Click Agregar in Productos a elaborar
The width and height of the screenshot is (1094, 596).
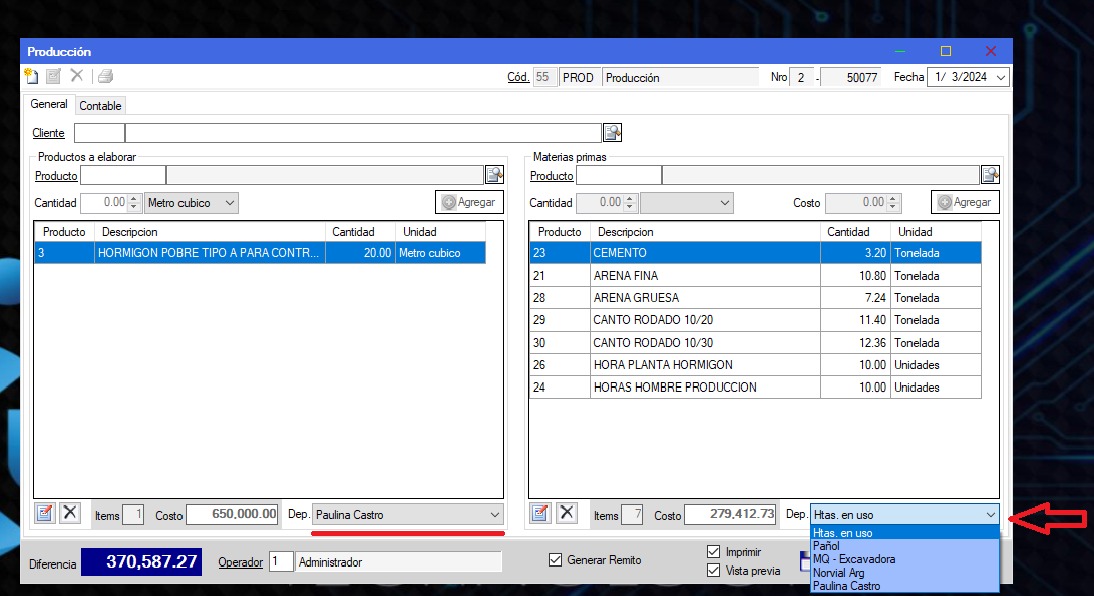470,202
